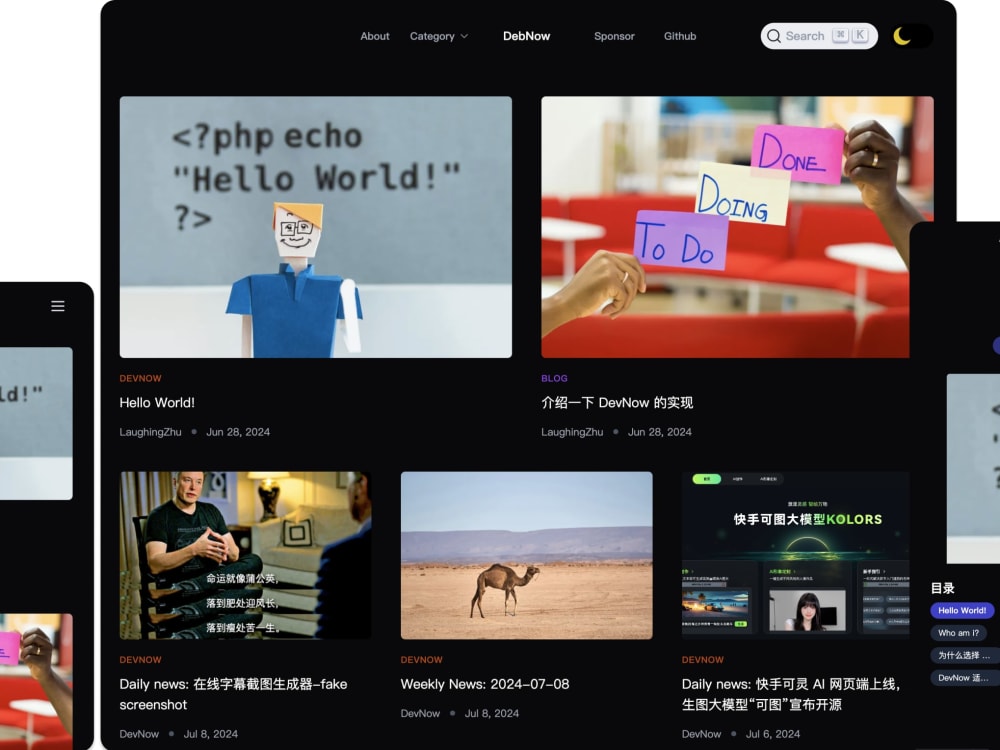
Task: Click the 目录 heading
Action: tap(943, 588)
